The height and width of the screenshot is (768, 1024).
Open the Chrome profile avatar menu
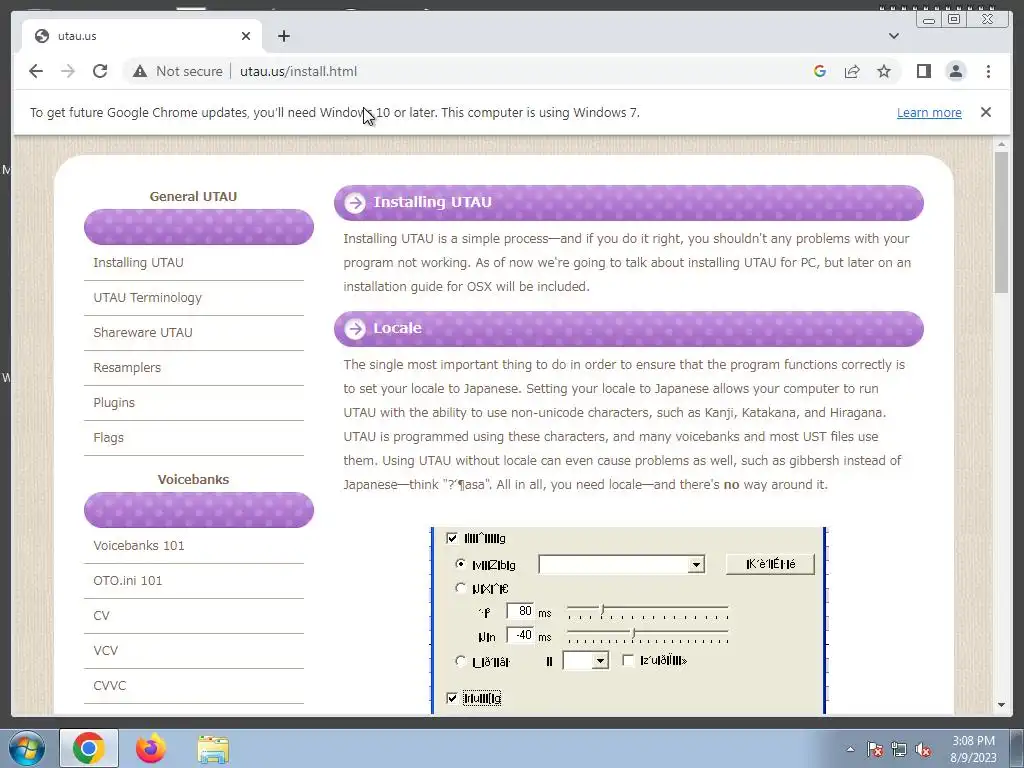click(x=955, y=71)
